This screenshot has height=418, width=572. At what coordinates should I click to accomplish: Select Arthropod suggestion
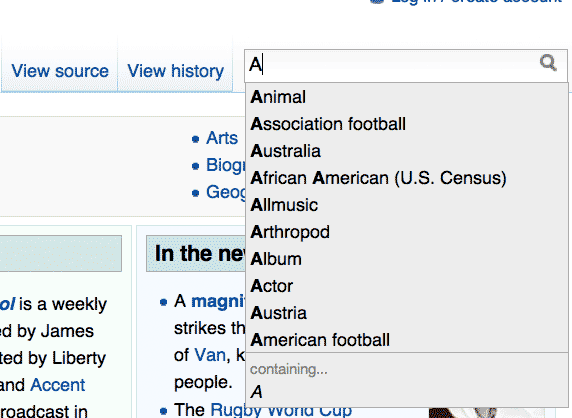coord(407,232)
